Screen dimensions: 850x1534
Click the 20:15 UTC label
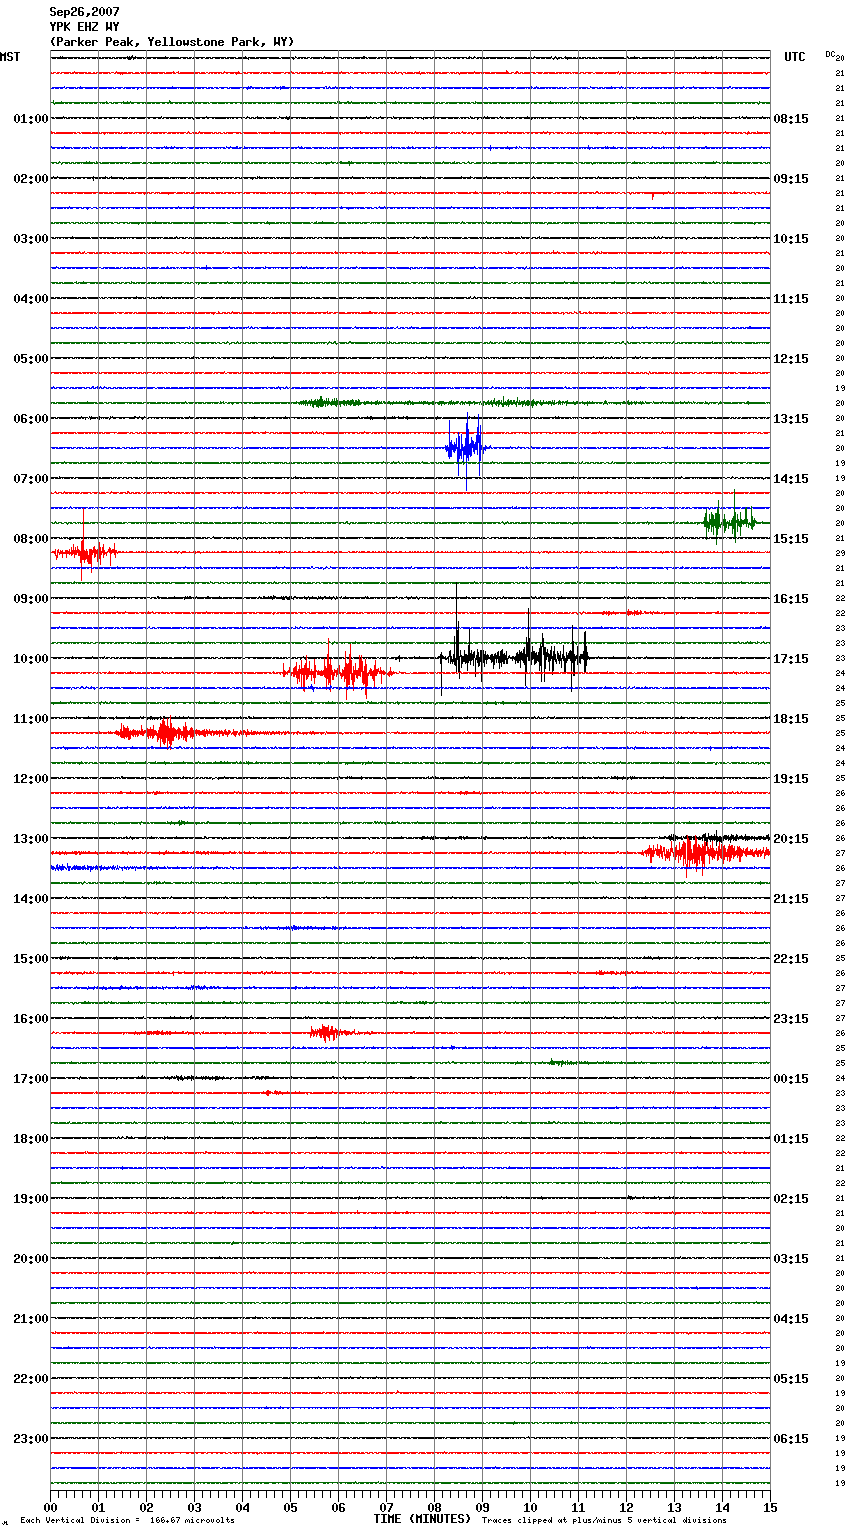pyautogui.click(x=791, y=839)
